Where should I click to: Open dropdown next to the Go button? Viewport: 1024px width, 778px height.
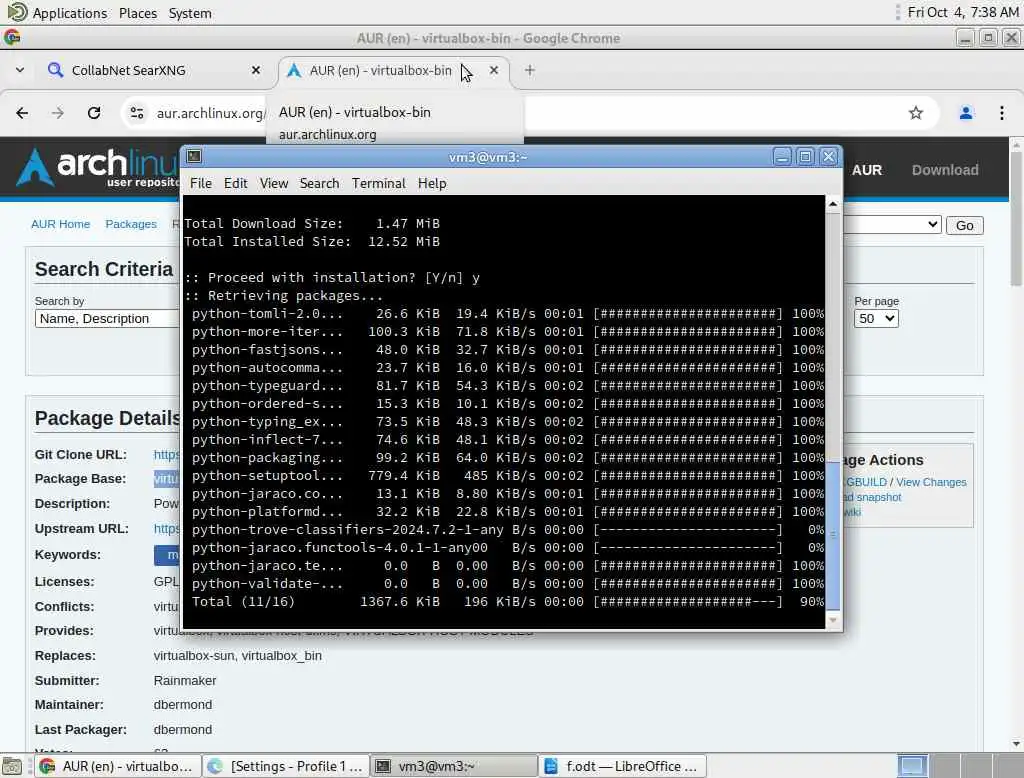(x=893, y=225)
